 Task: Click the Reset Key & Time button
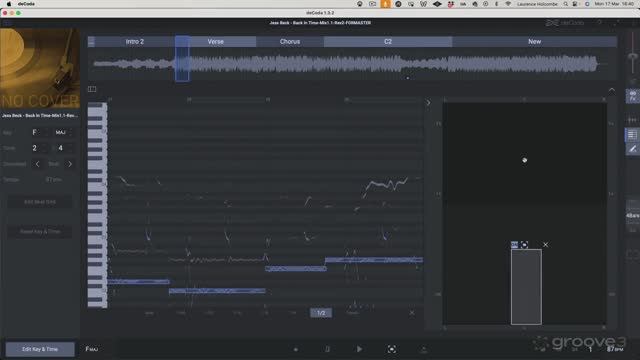(x=40, y=231)
